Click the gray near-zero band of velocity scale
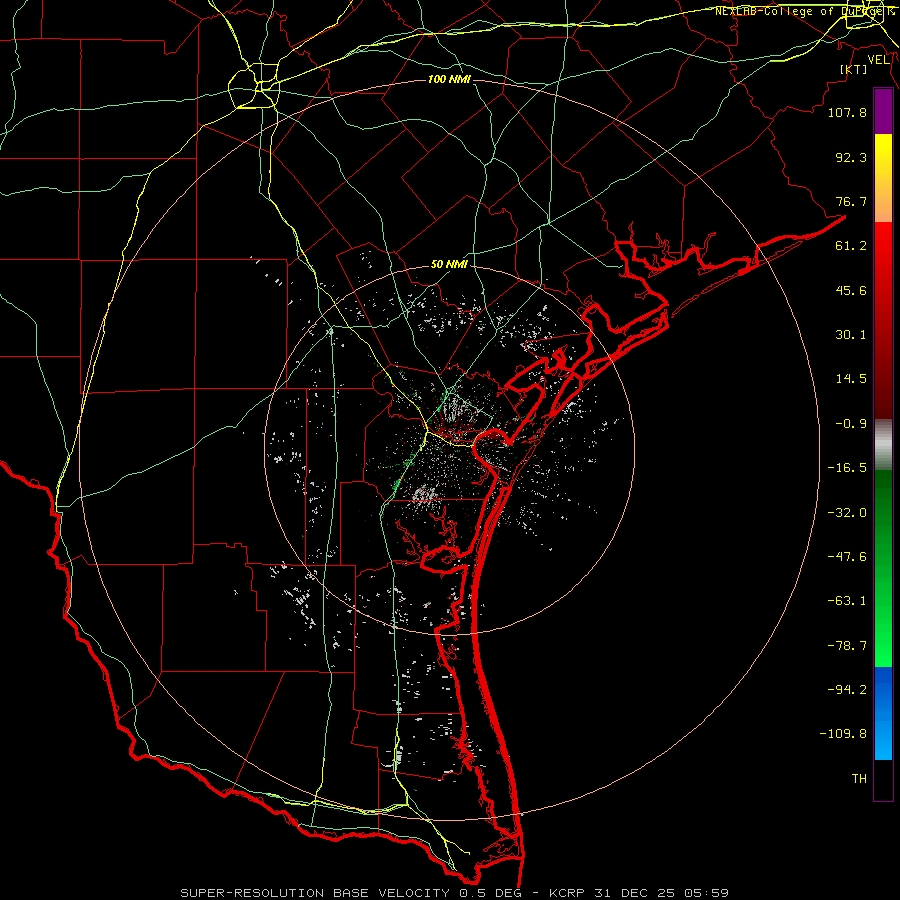Viewport: 900px width, 900px height. point(883,445)
